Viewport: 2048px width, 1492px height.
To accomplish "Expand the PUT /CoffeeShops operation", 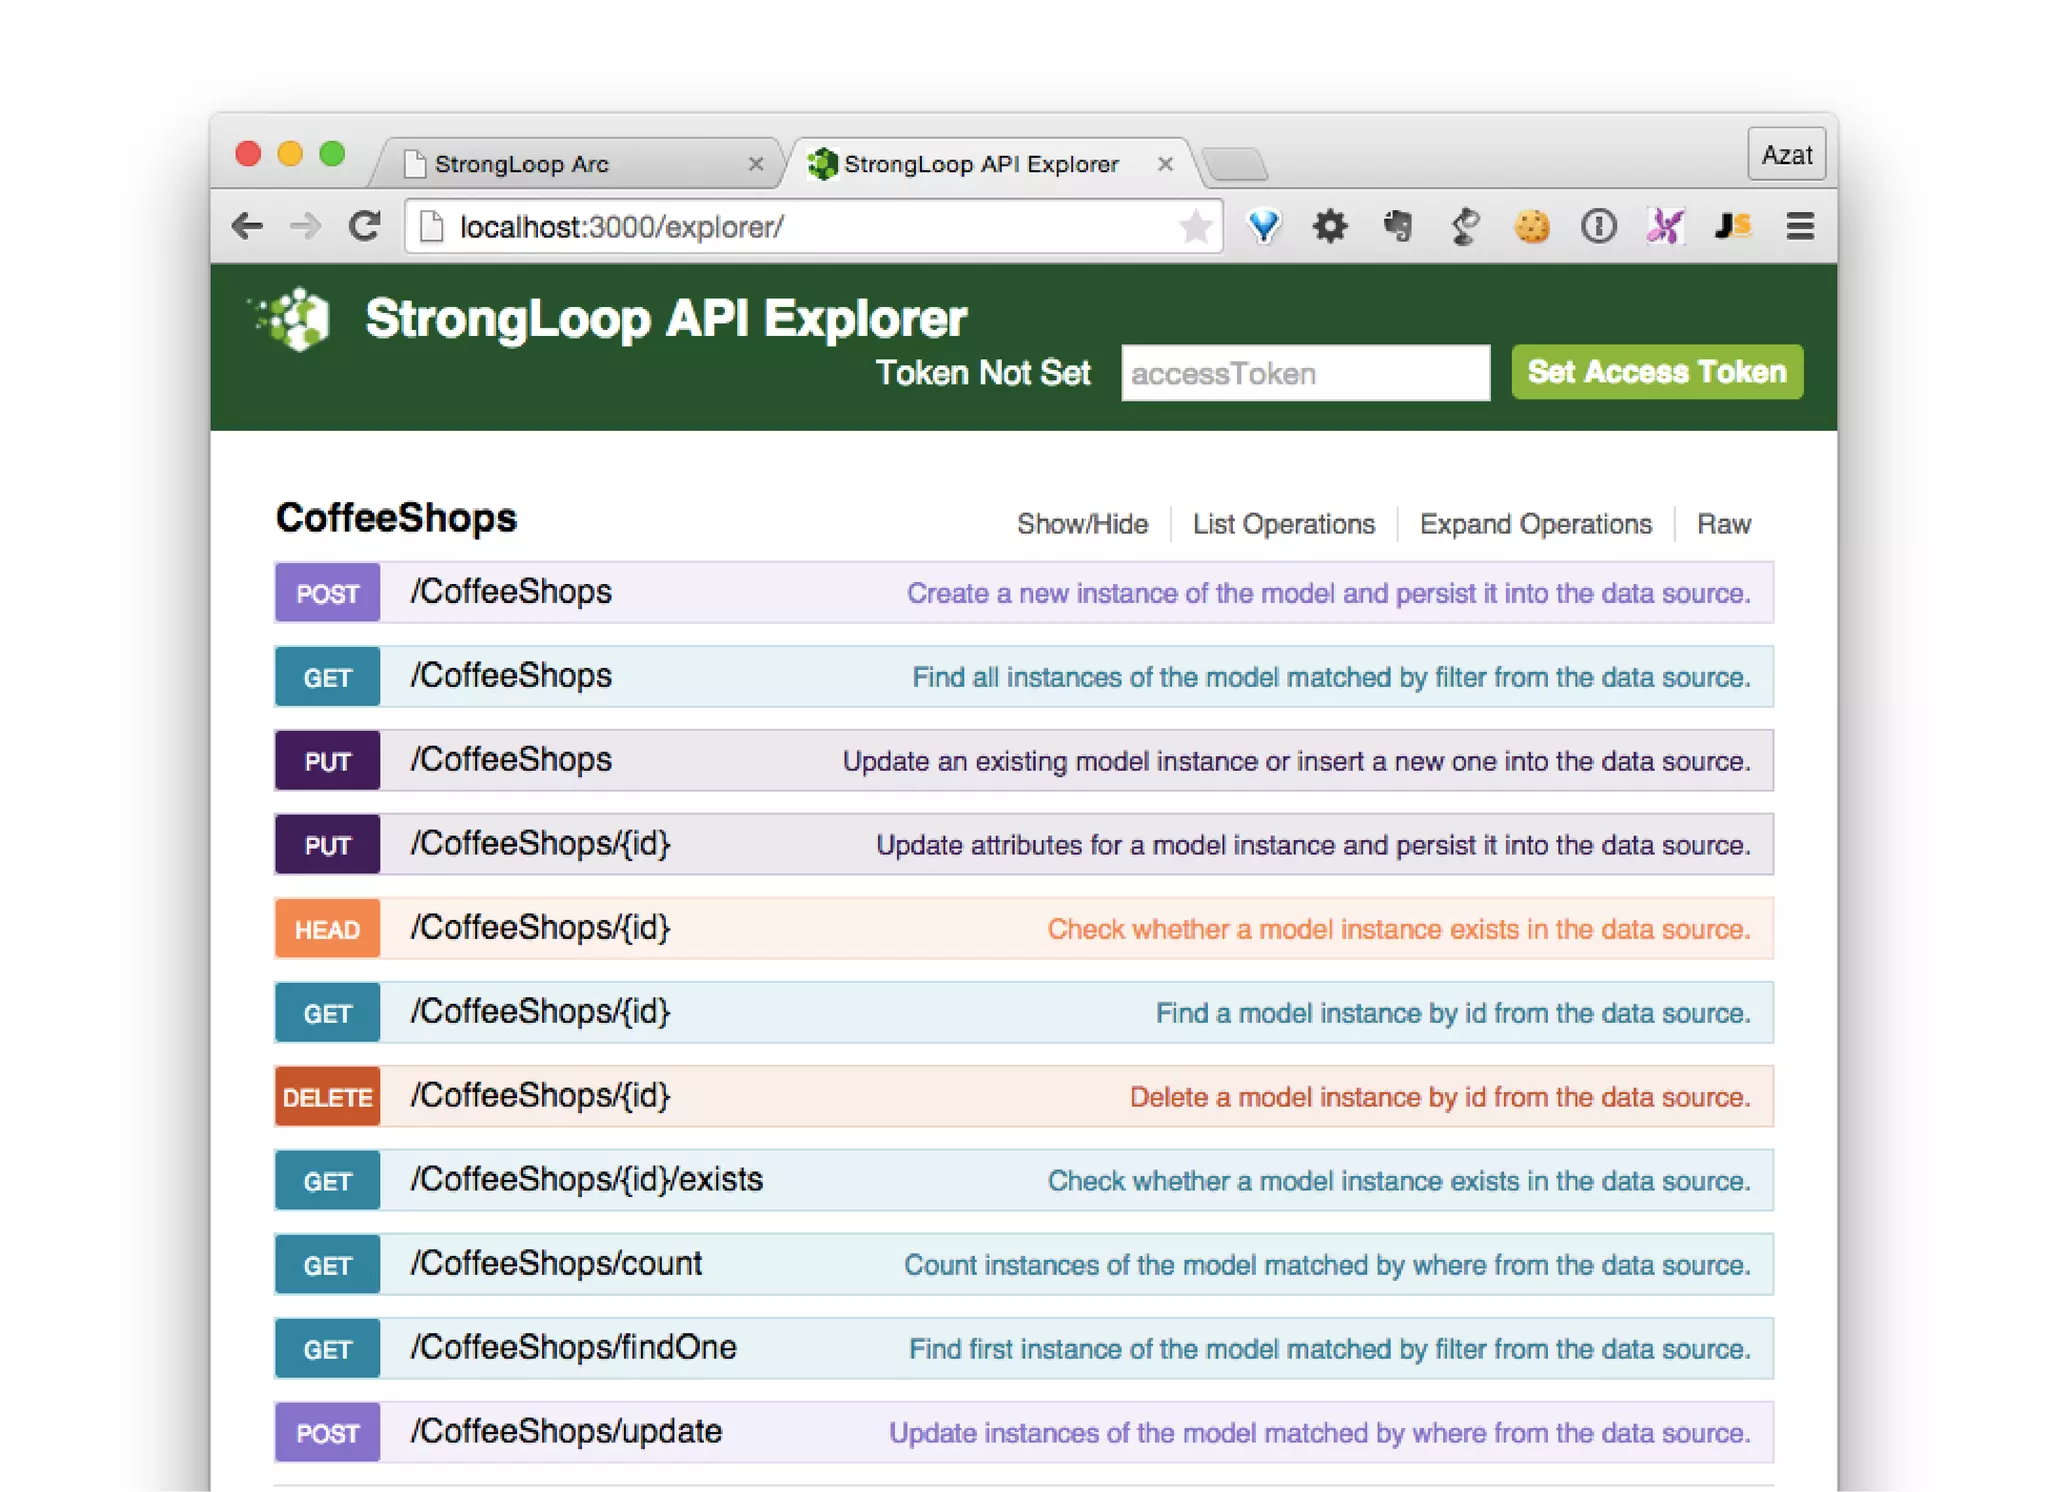I will click(1024, 760).
